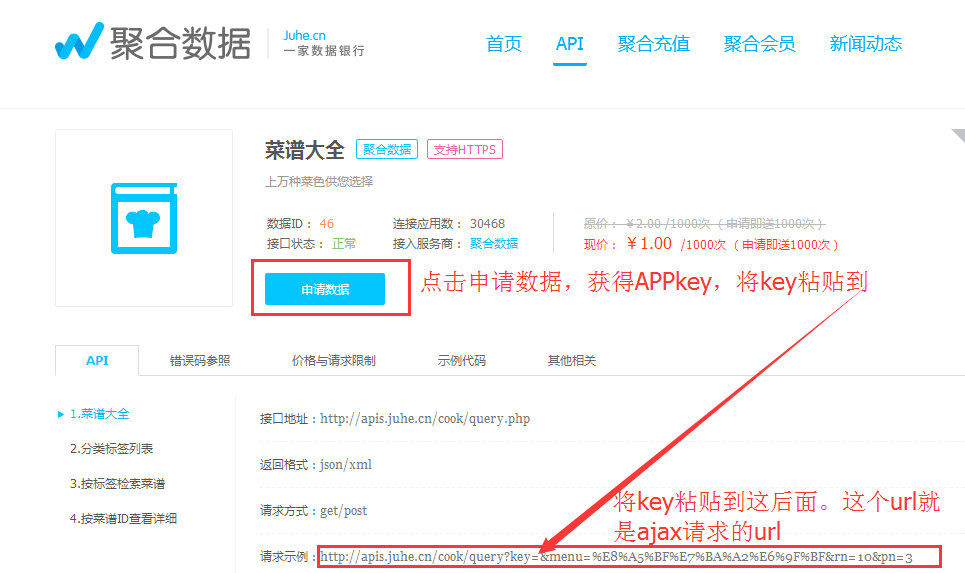Click the 申请数据 button
The height and width of the screenshot is (573, 965).
(x=325, y=289)
